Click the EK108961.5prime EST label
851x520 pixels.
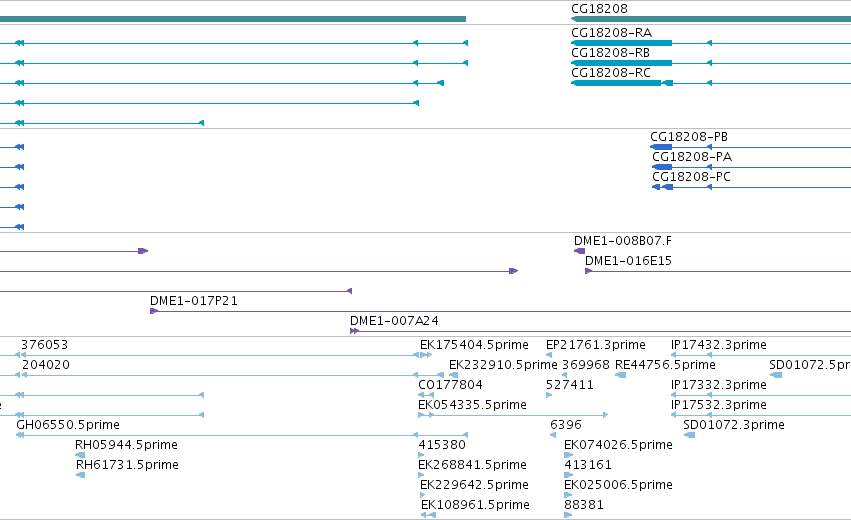[x=475, y=505]
